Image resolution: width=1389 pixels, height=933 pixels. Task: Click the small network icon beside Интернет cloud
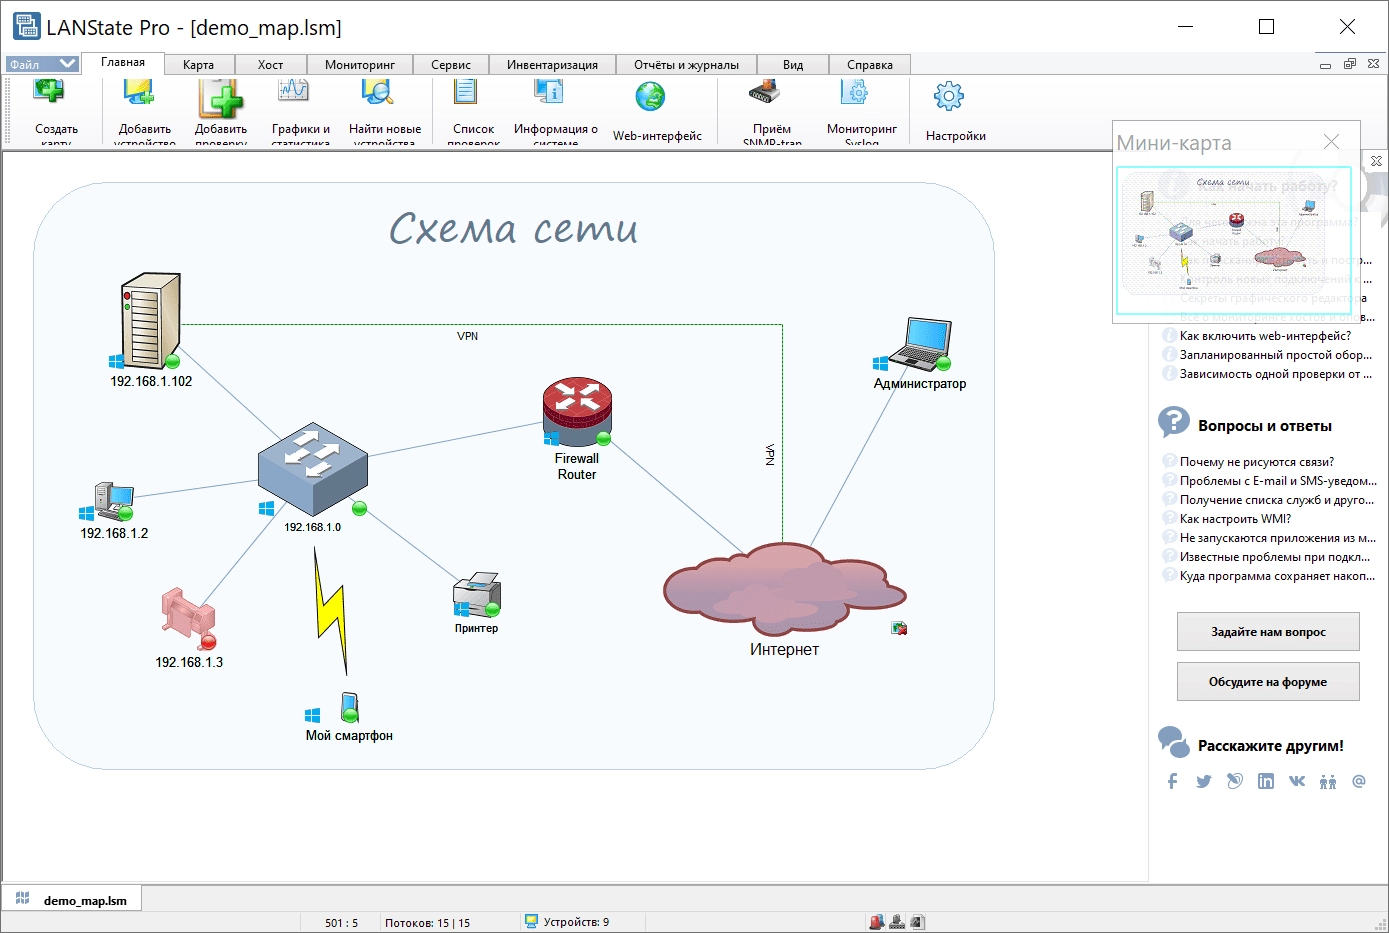[x=899, y=628]
